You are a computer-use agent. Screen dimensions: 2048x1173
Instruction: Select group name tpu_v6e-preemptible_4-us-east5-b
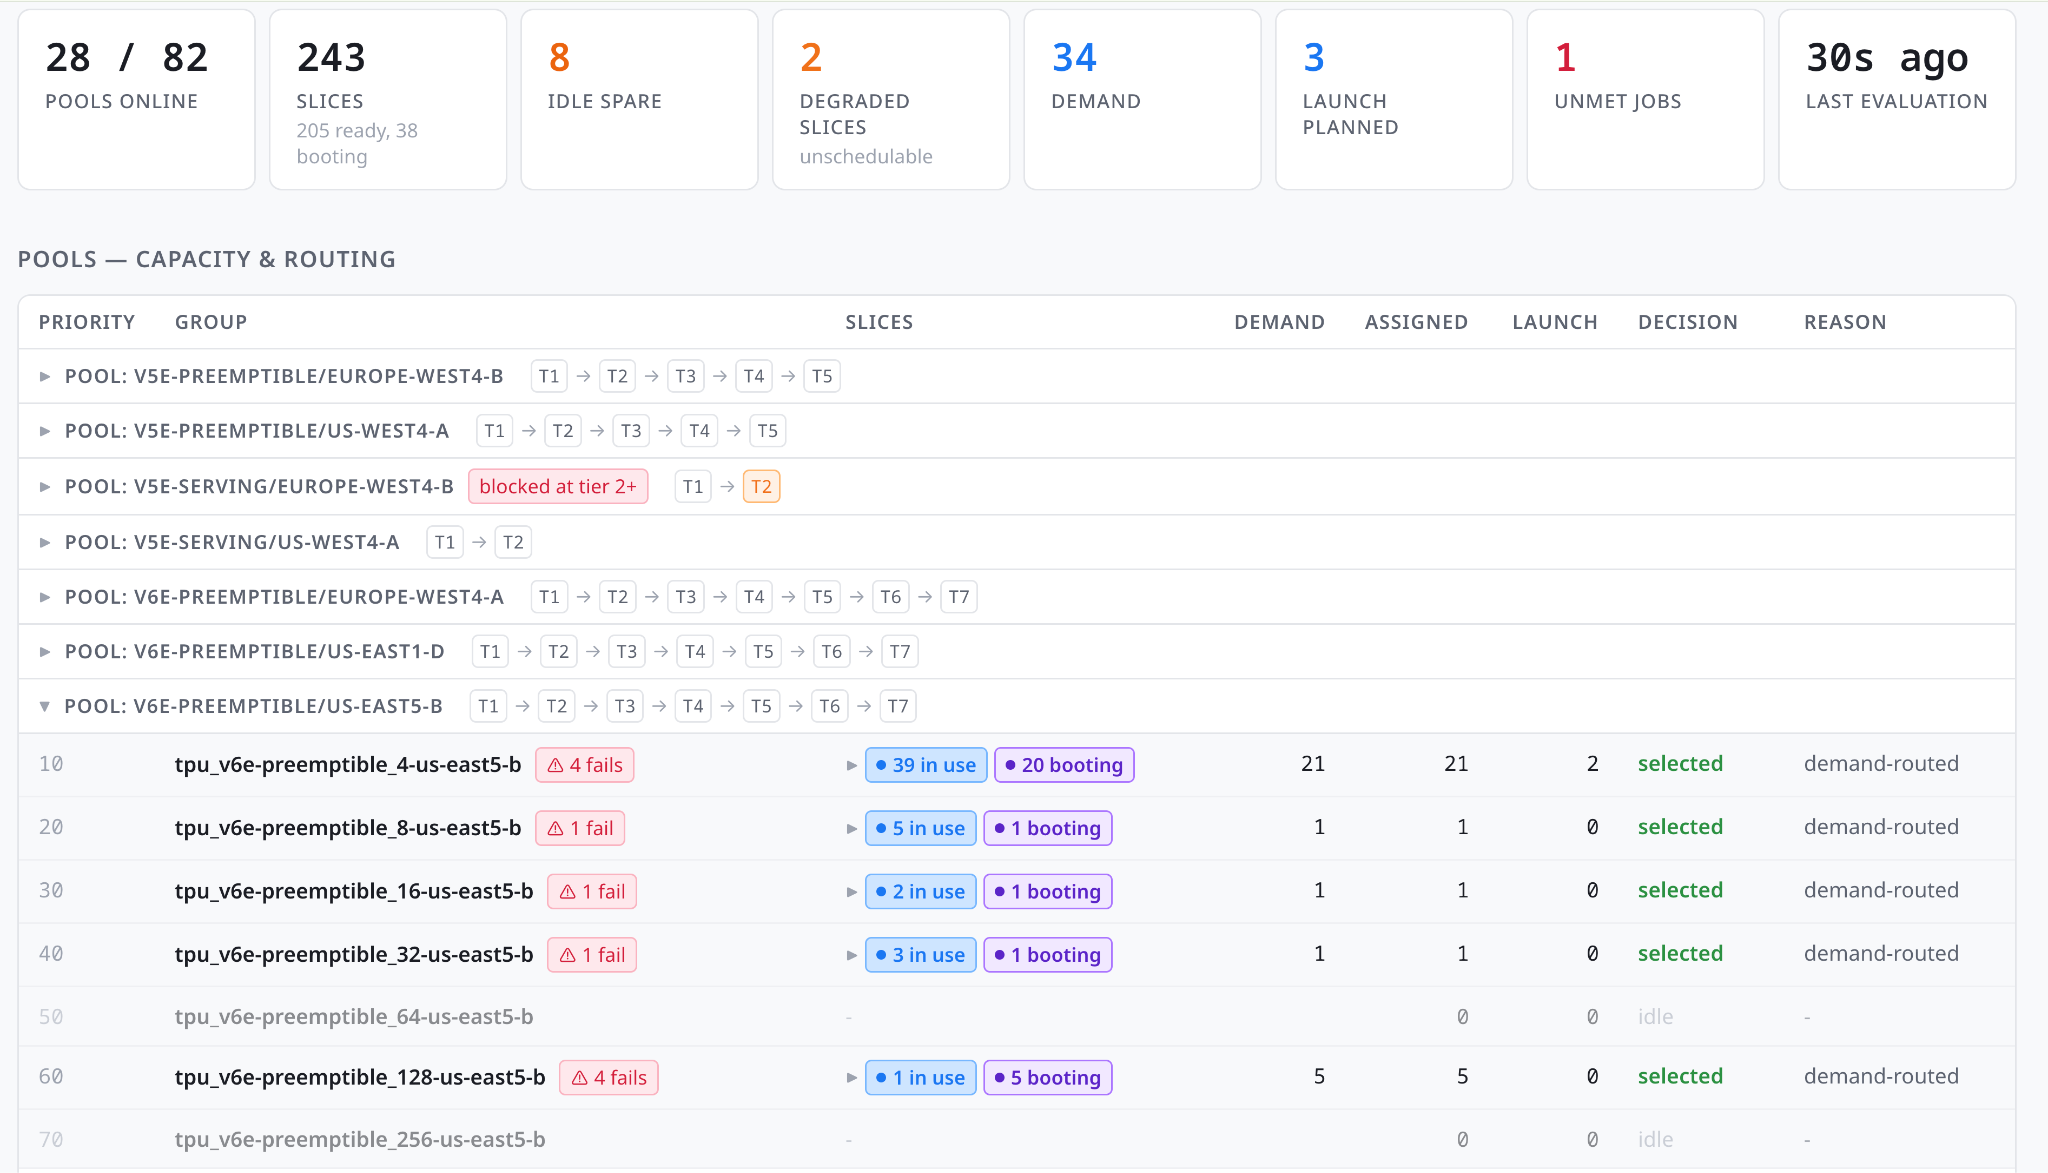(348, 765)
